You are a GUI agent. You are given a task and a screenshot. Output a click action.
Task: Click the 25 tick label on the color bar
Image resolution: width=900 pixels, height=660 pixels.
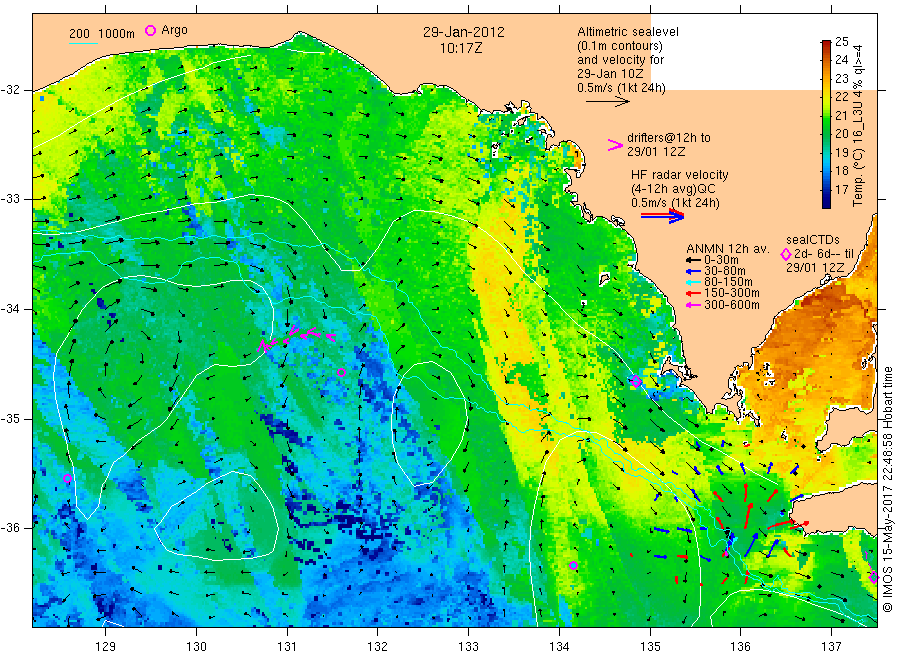tap(841, 41)
